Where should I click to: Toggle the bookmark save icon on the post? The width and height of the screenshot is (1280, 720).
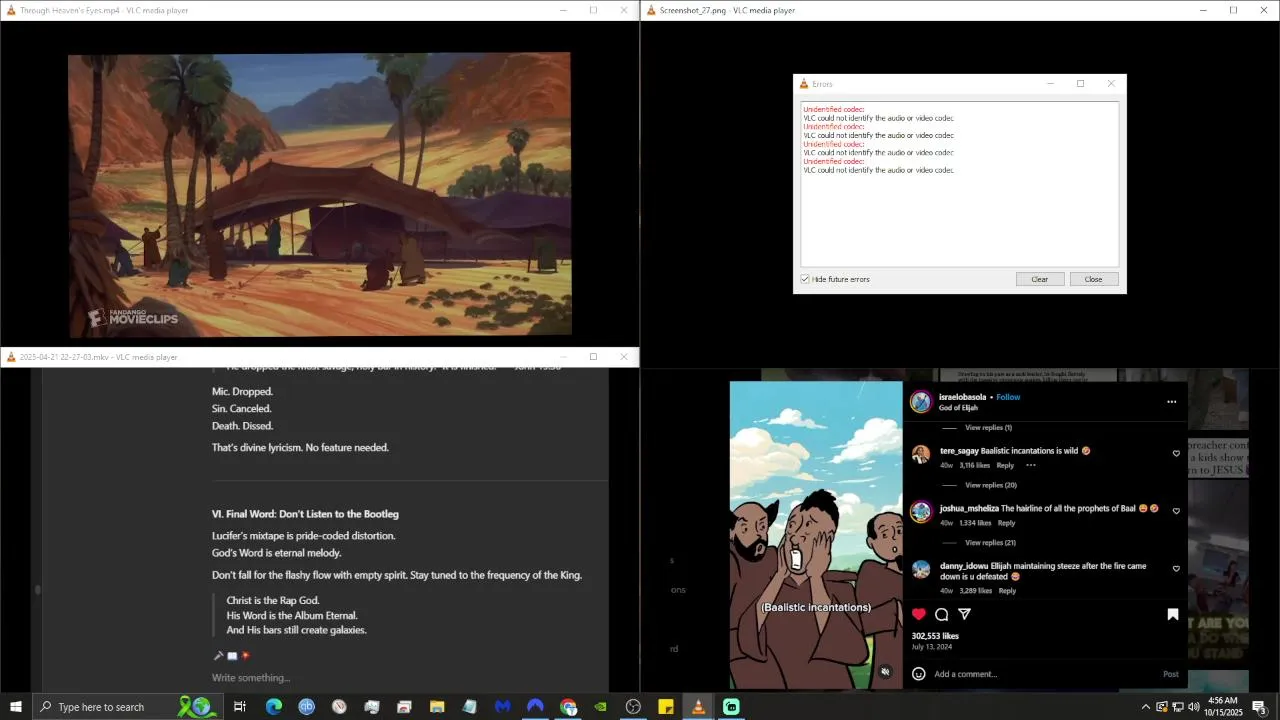pyautogui.click(x=1173, y=614)
